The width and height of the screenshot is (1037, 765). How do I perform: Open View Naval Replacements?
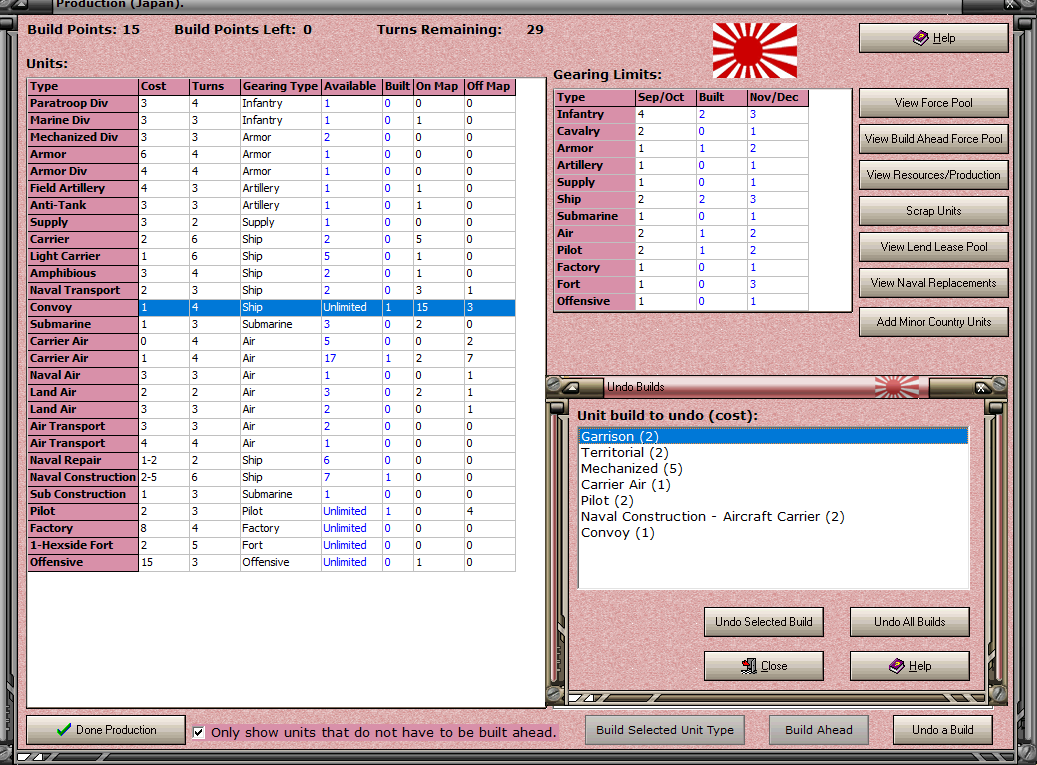[933, 283]
